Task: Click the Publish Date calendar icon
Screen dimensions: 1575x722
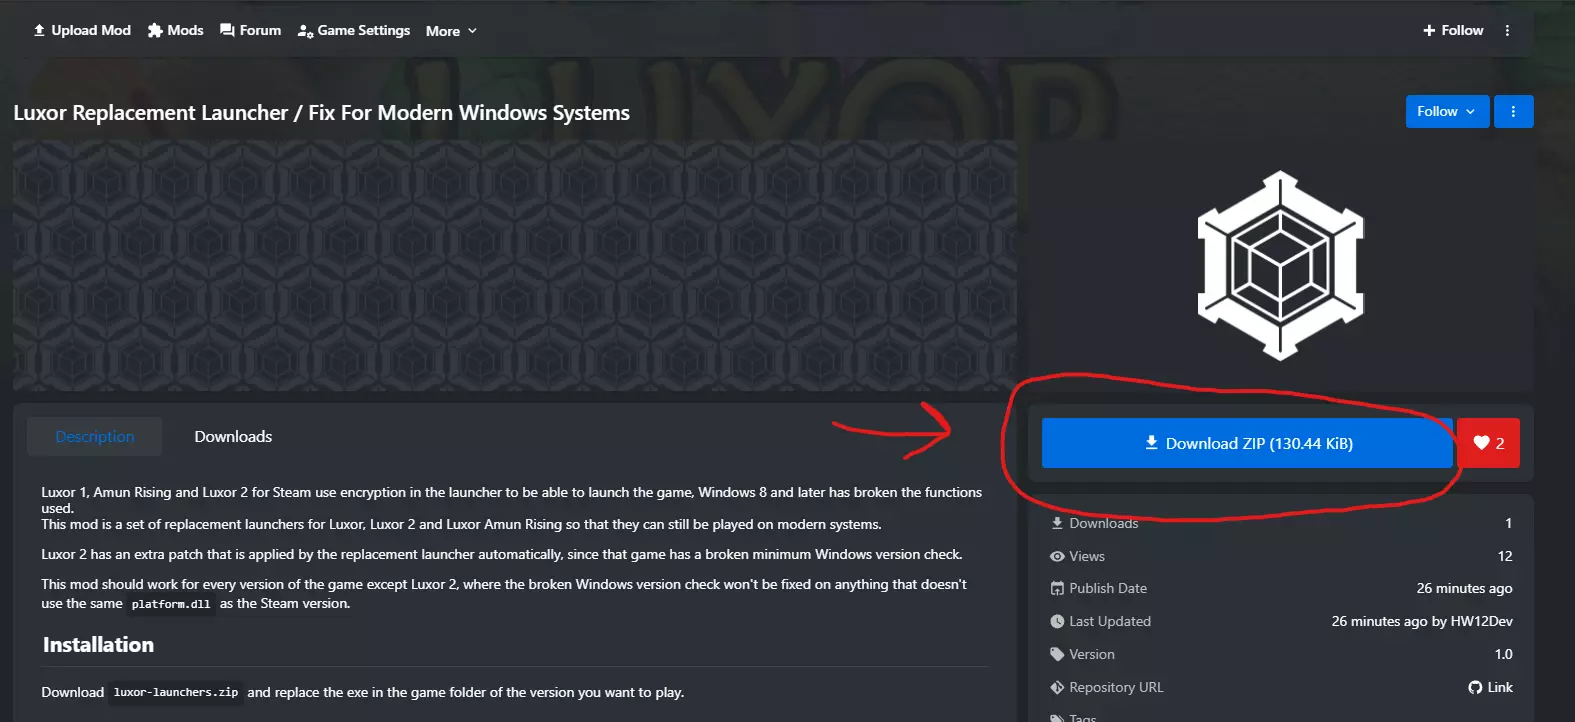Action: click(x=1057, y=588)
